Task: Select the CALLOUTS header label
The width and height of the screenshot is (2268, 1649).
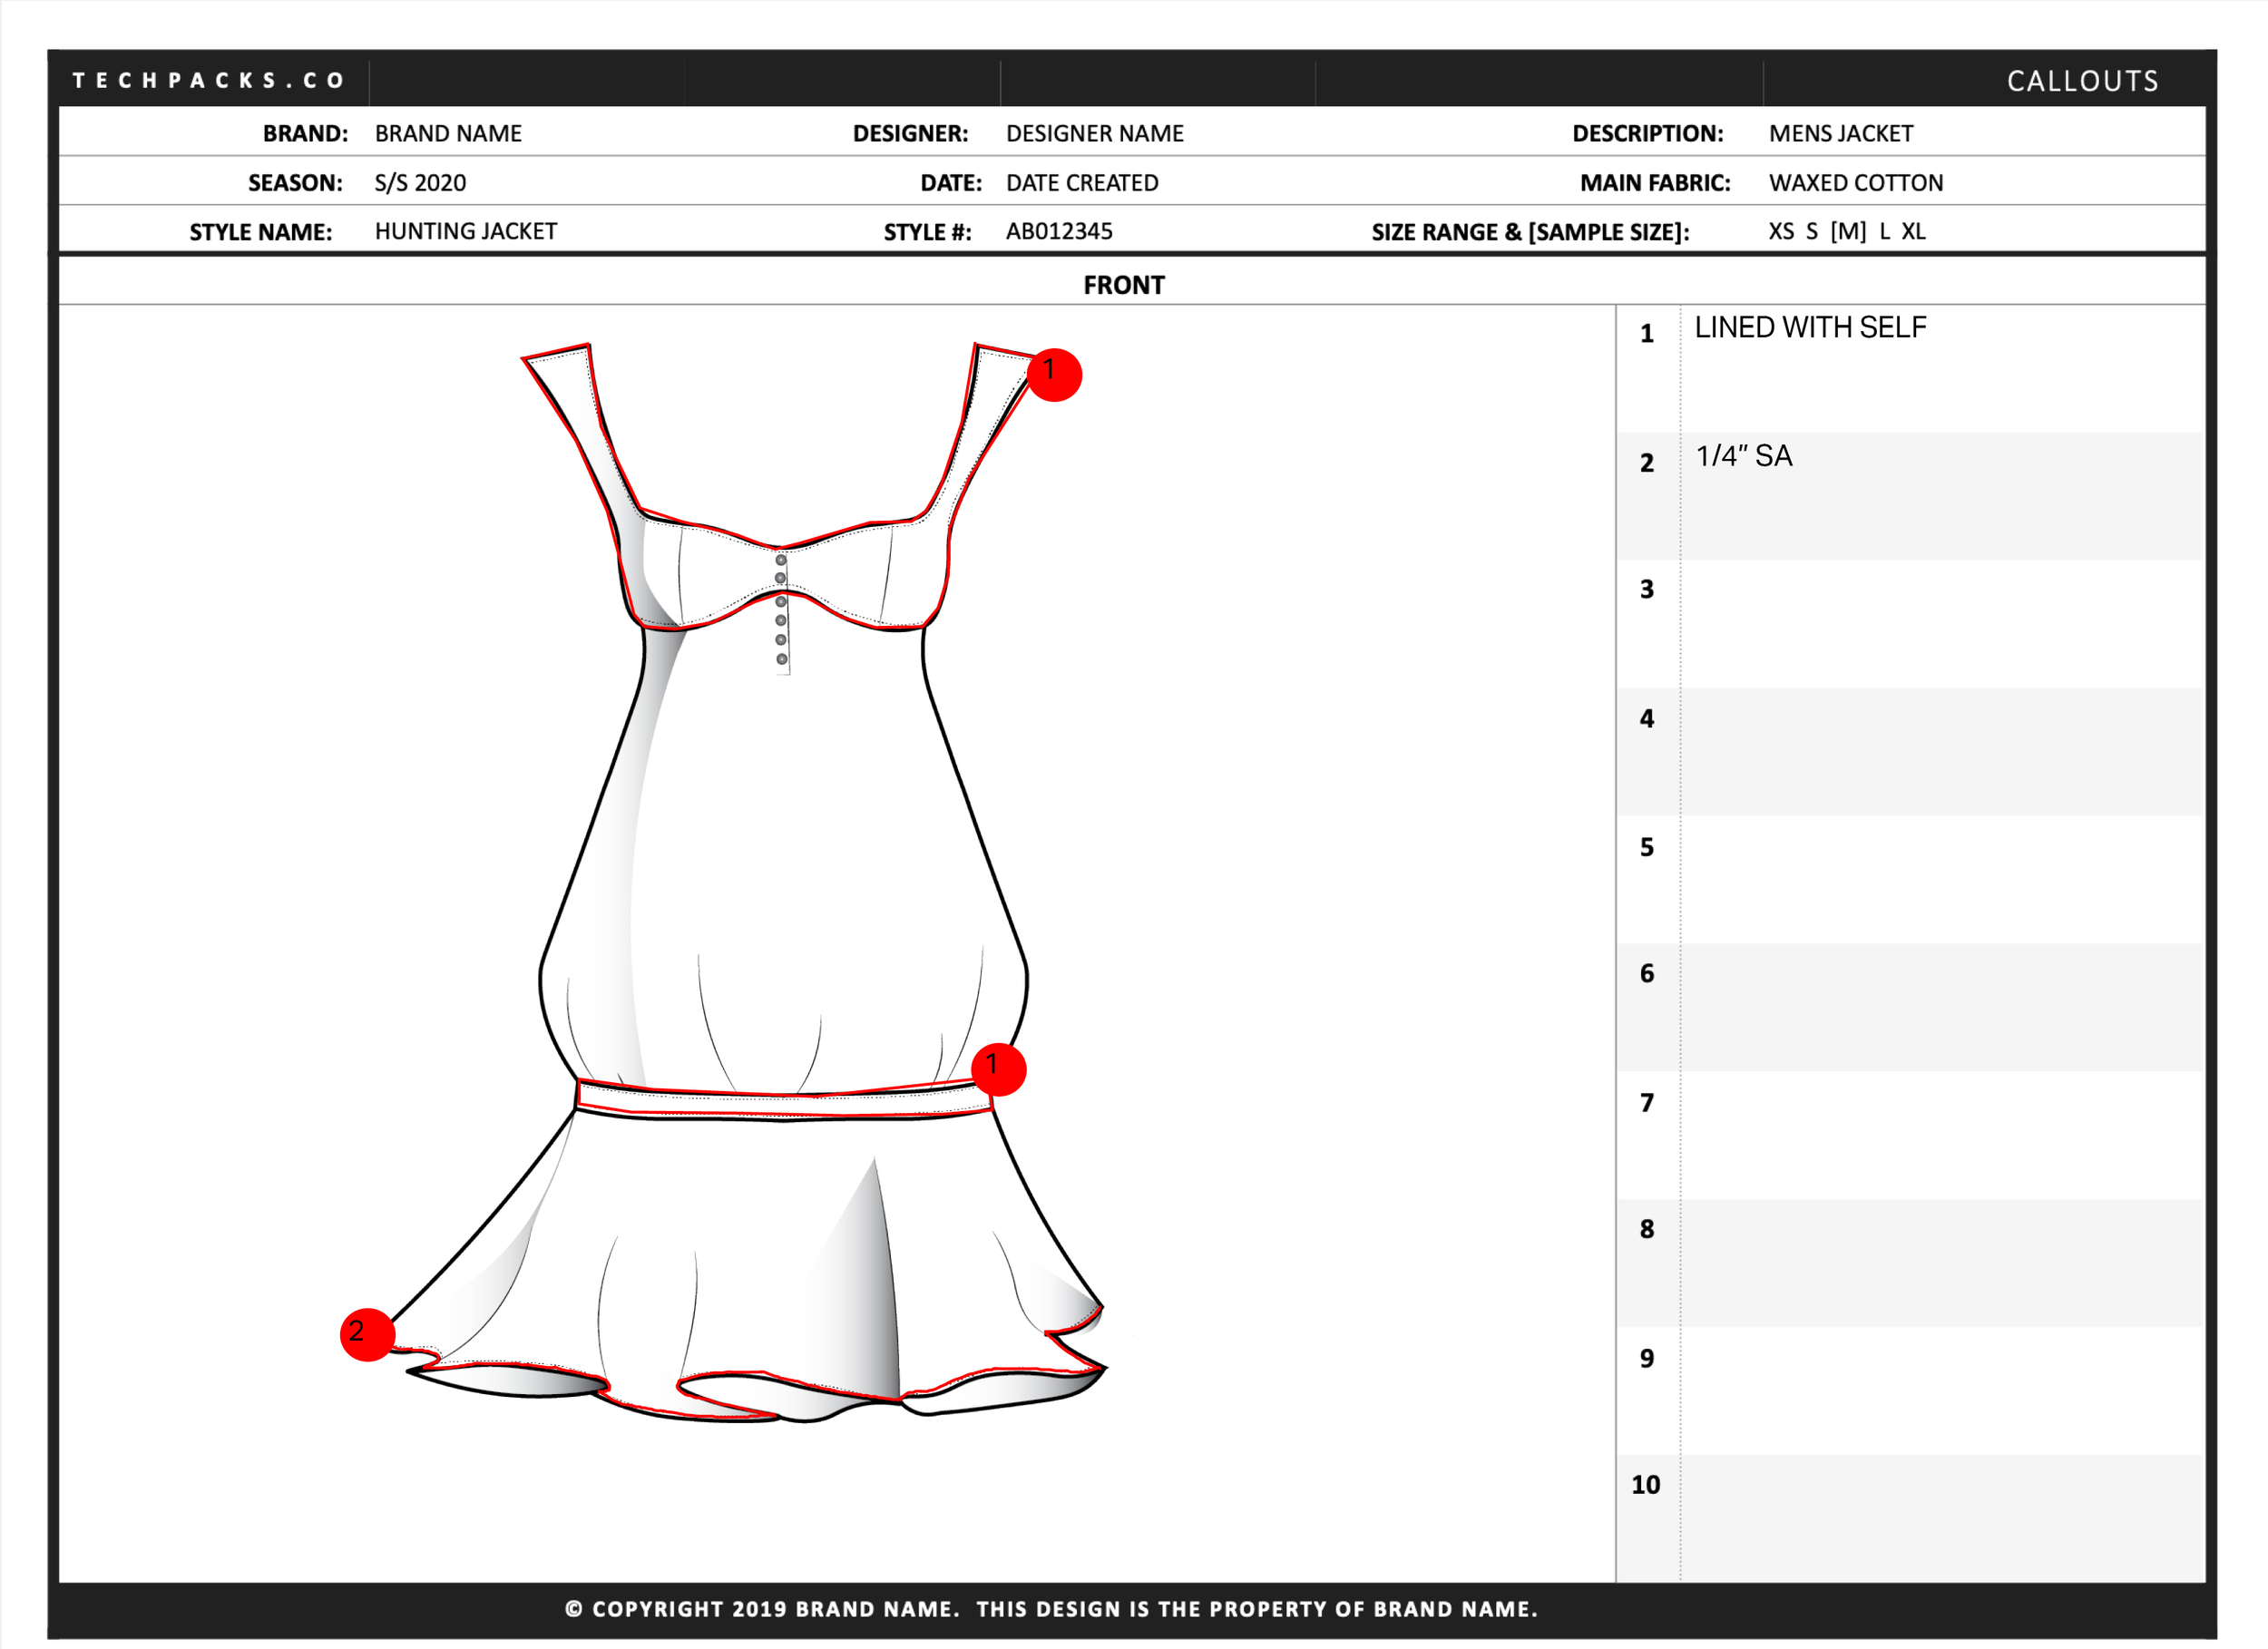Action: click(2082, 81)
